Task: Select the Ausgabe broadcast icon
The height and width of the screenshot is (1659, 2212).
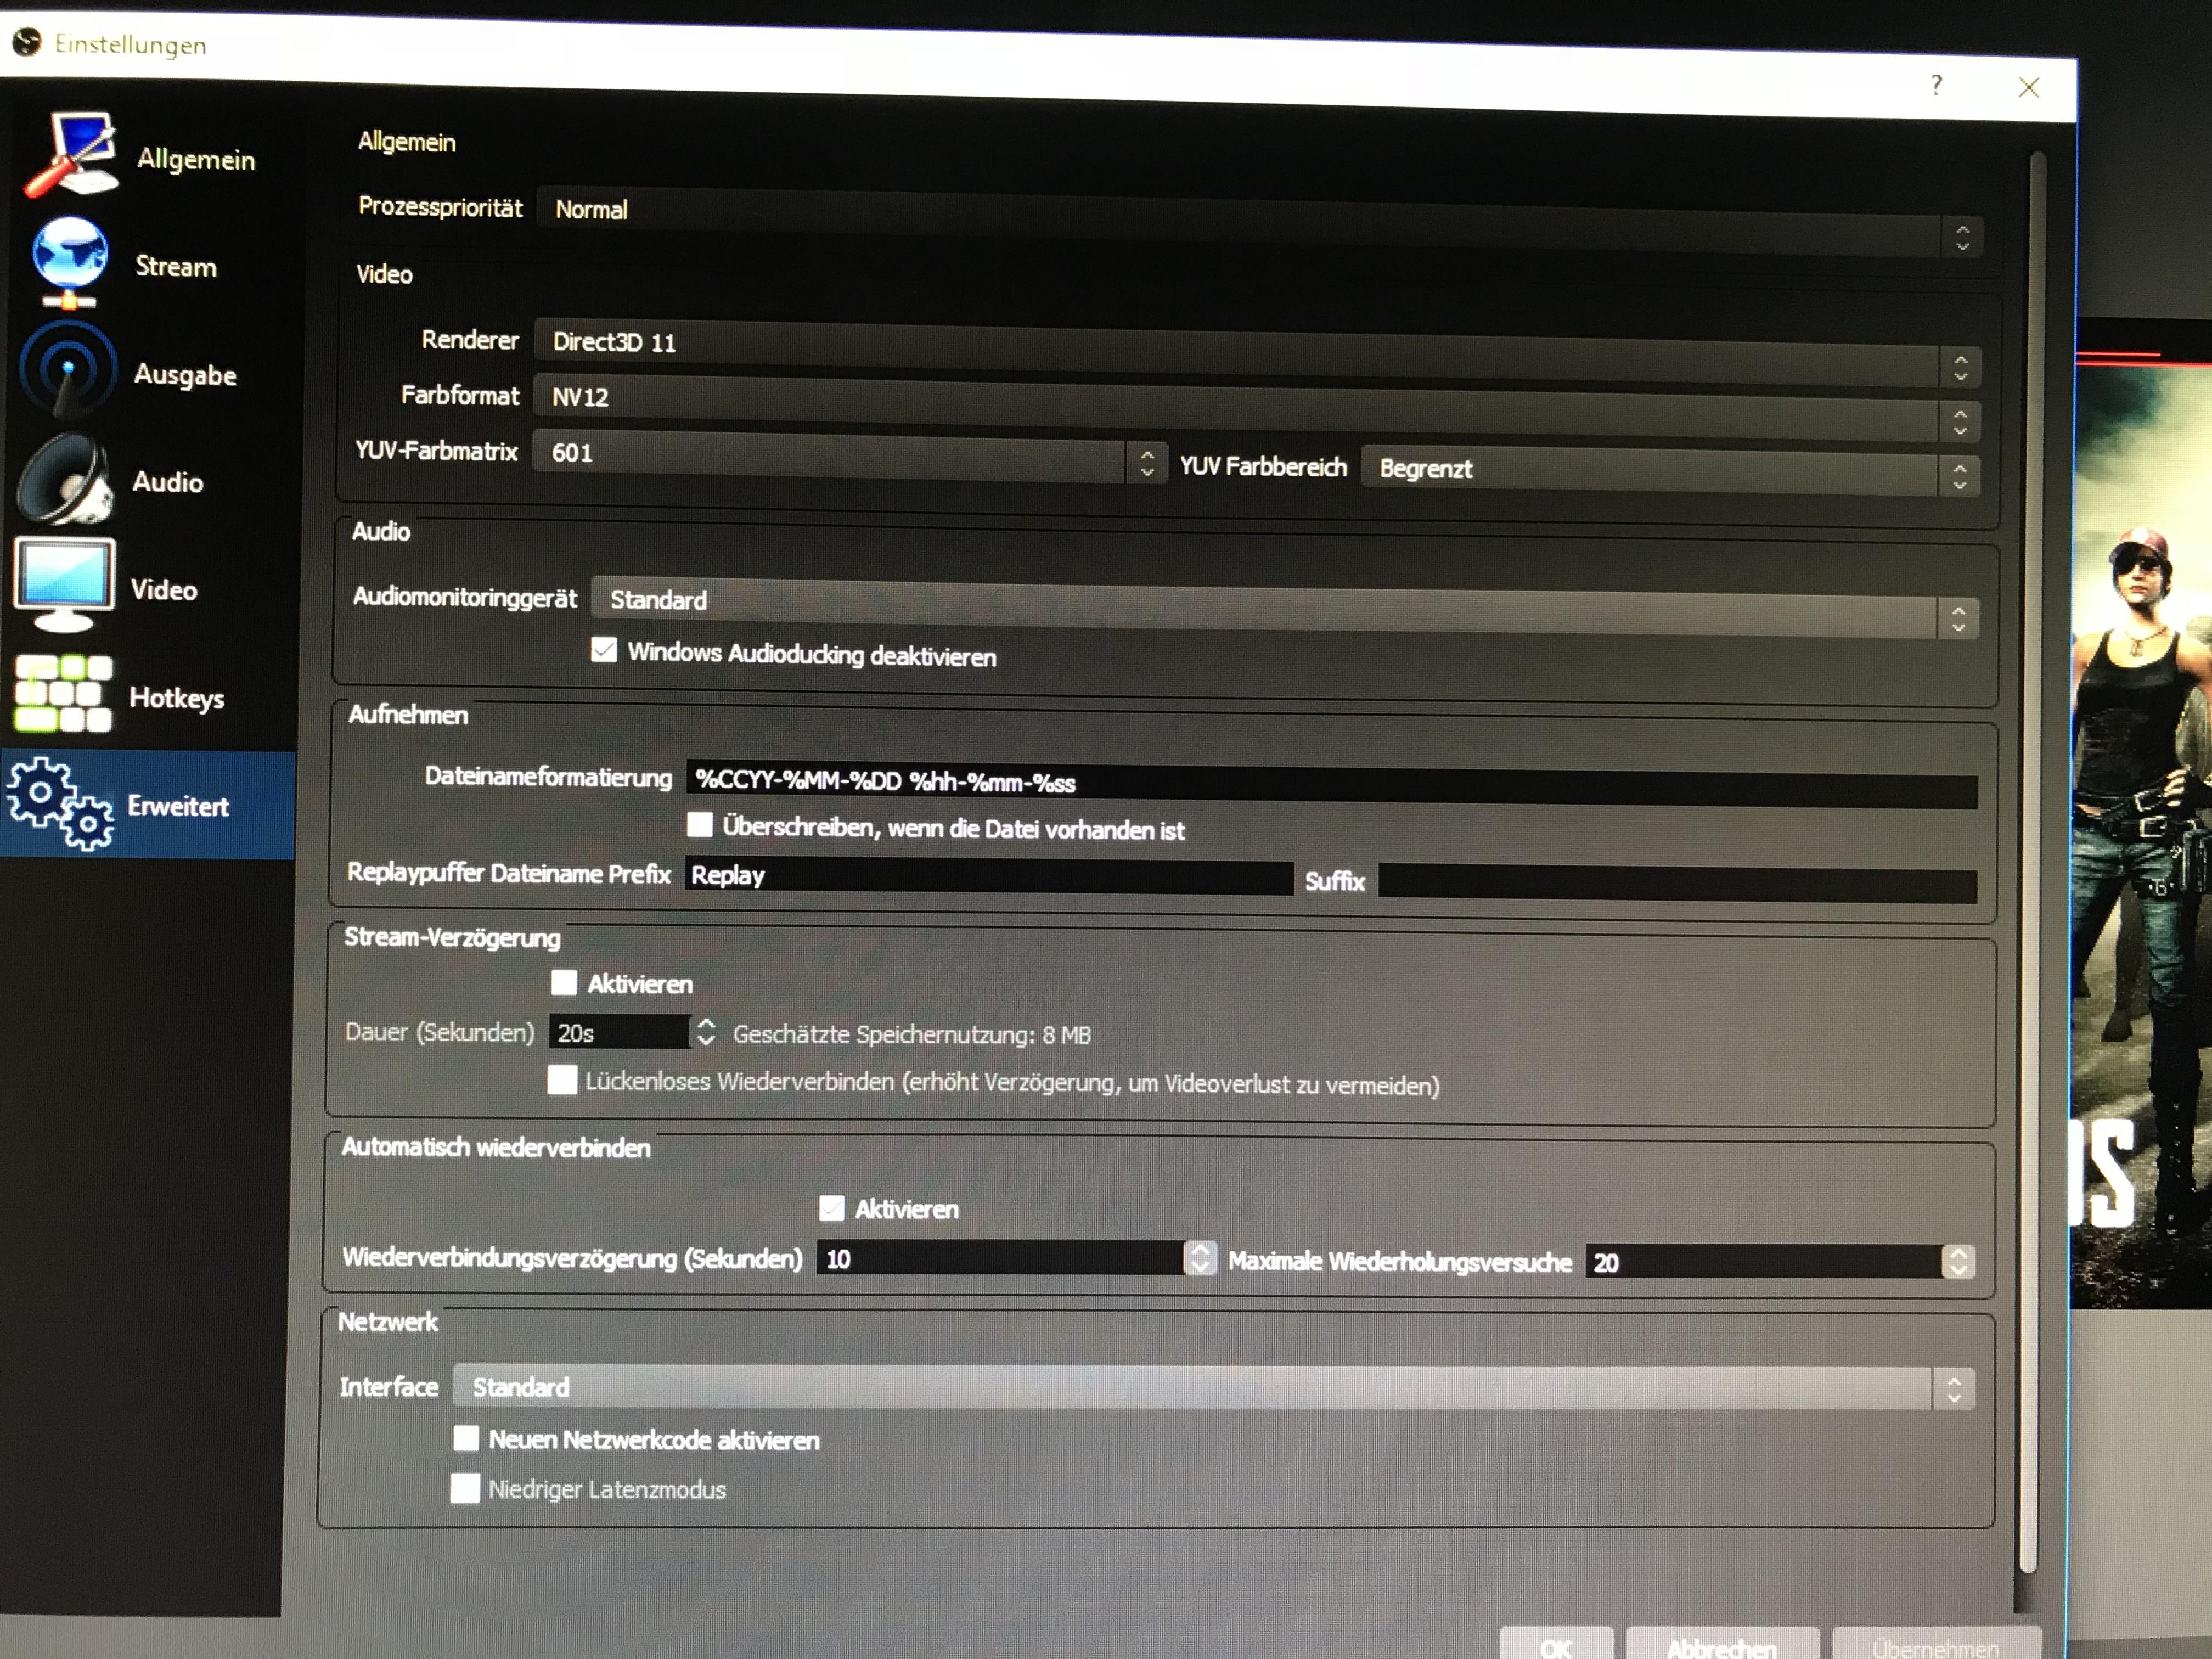Action: (66, 370)
